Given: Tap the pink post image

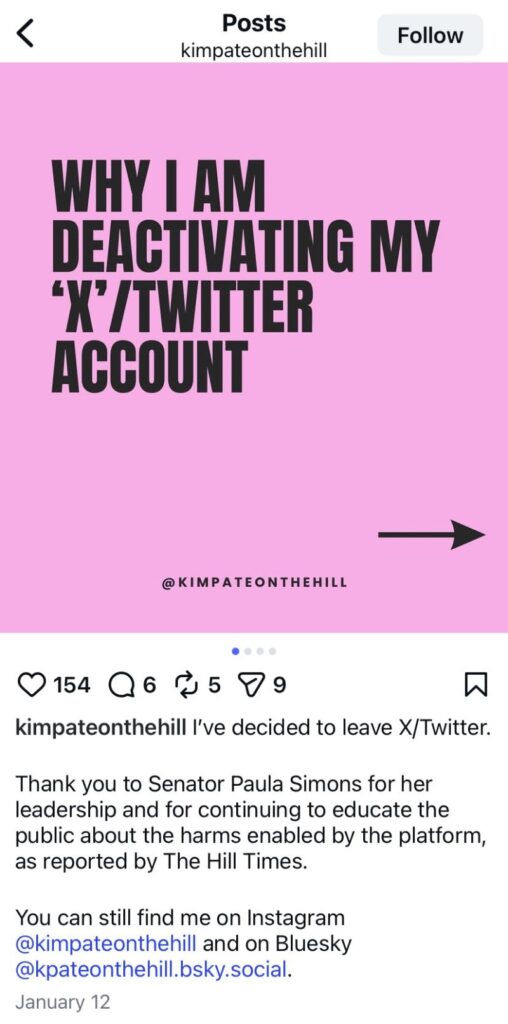Looking at the screenshot, I should (254, 347).
